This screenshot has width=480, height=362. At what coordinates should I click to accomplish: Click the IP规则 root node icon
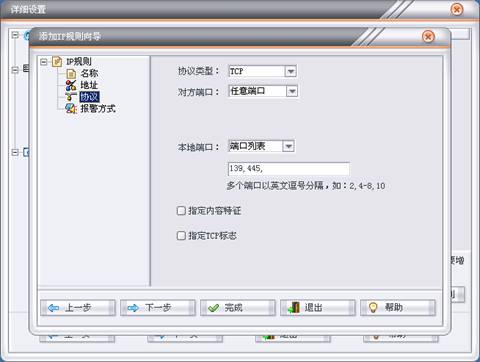pyautogui.click(x=57, y=62)
